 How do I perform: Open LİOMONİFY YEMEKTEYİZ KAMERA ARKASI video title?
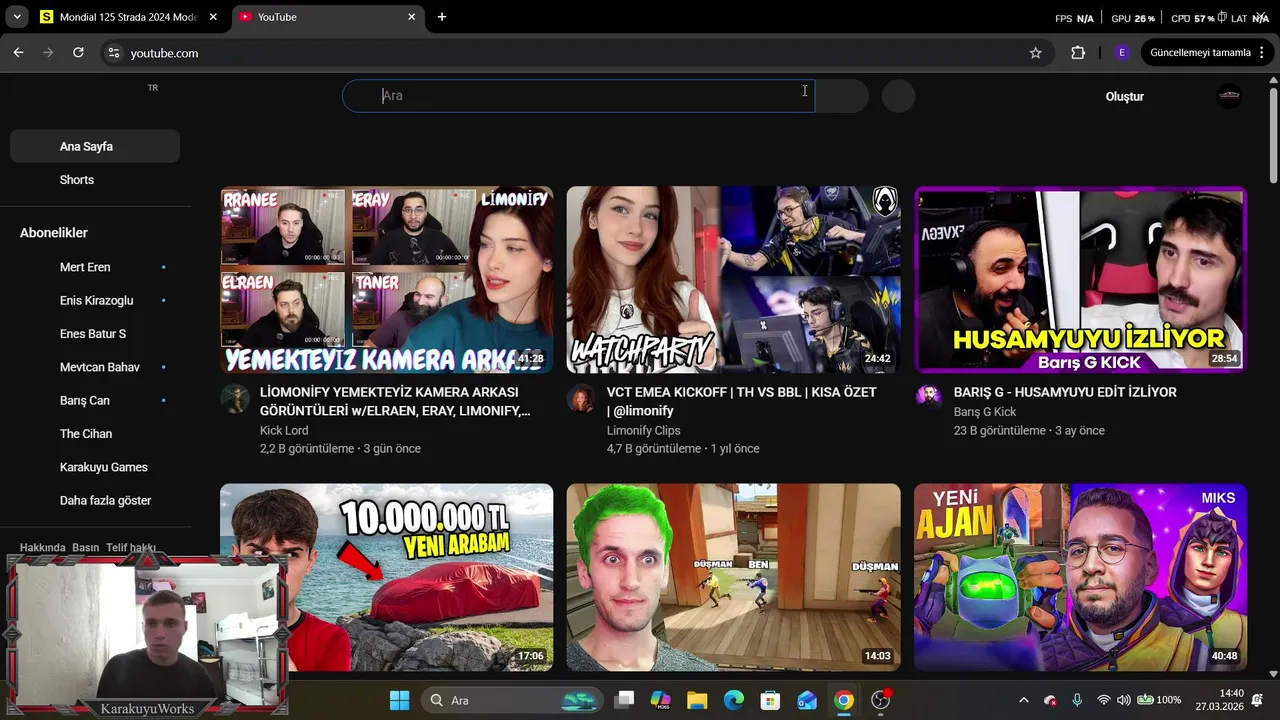click(x=395, y=402)
